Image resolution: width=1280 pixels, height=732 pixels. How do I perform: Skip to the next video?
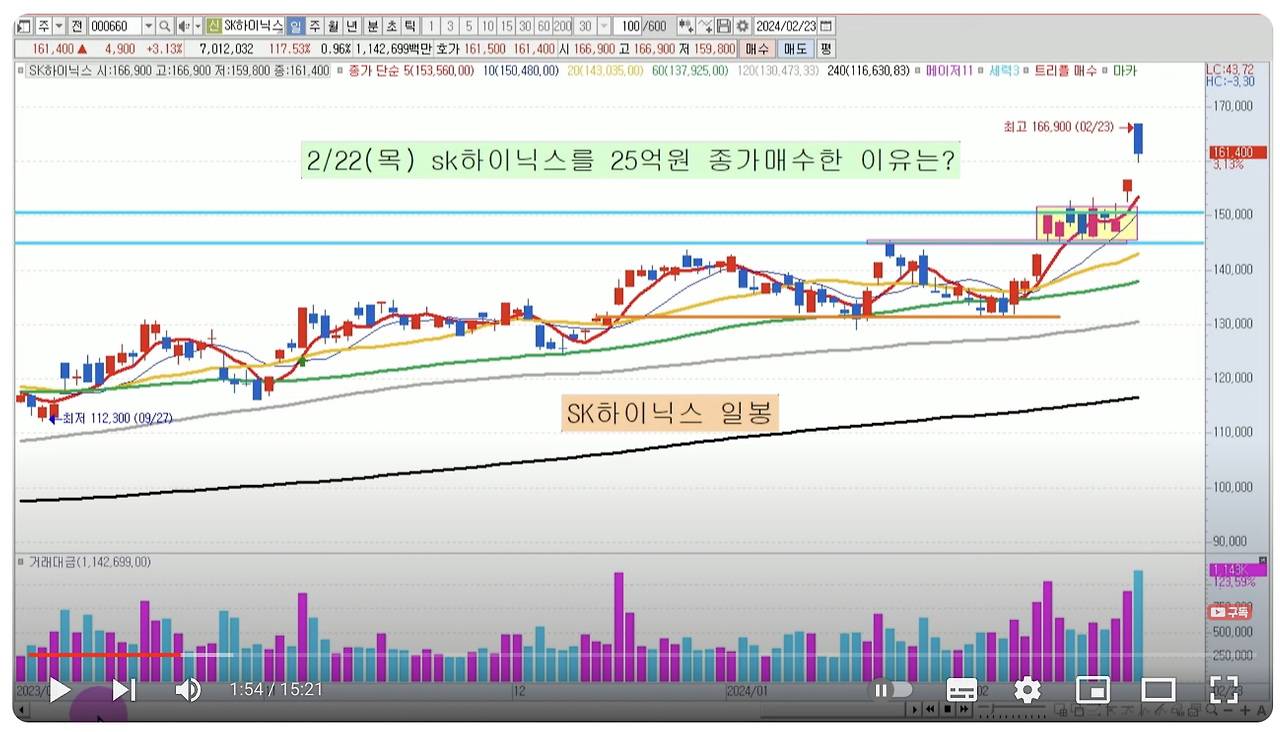[124, 690]
